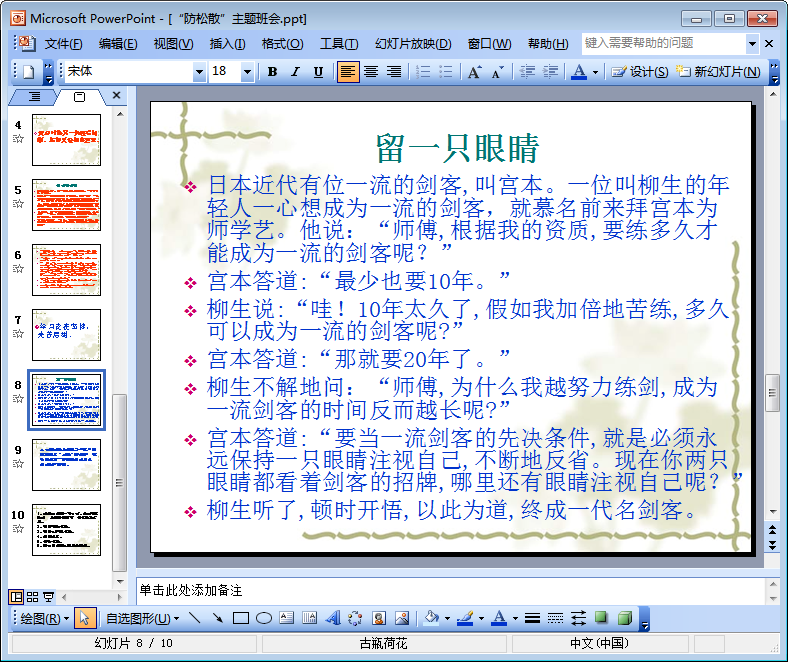Image resolution: width=788 pixels, height=662 pixels.
Task: Select slide 5 thumbnail
Action: click(x=66, y=205)
